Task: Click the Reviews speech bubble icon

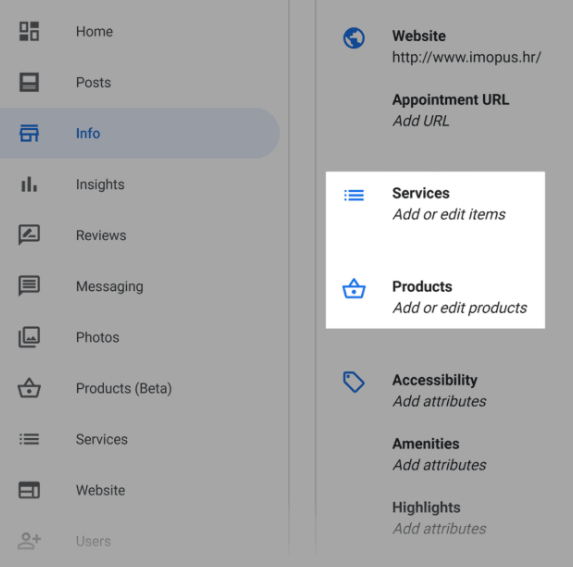Action: (x=29, y=235)
